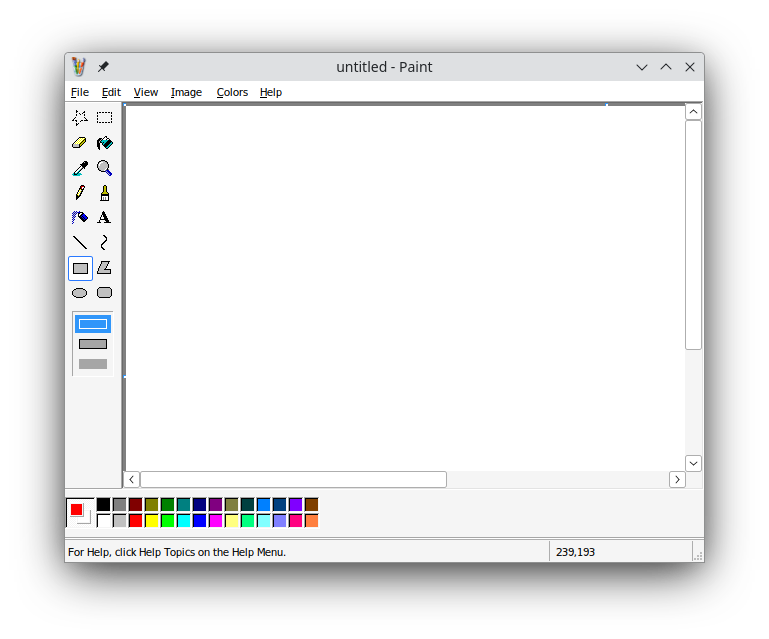Select solid fill without outline style
The width and height of the screenshot is (769, 639).
(x=93, y=364)
